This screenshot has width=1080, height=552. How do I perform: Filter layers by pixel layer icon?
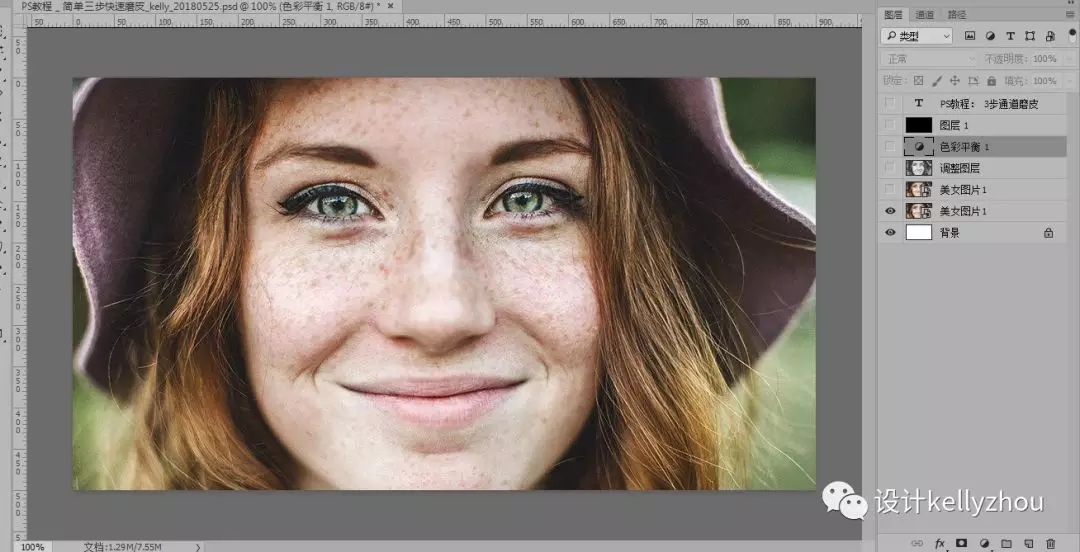[x=970, y=36]
